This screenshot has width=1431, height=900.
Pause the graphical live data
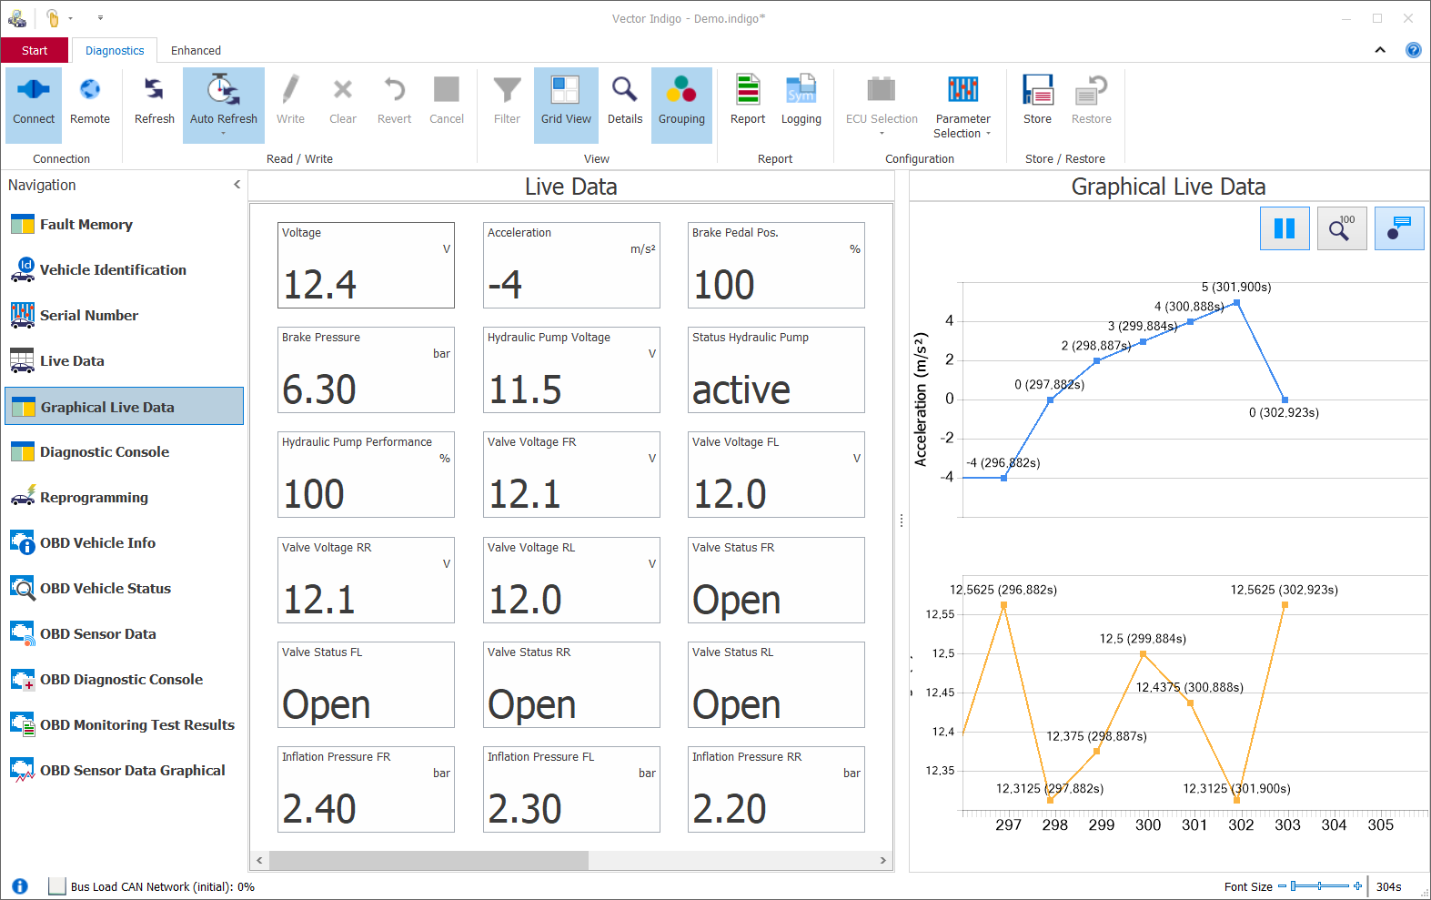coord(1284,229)
